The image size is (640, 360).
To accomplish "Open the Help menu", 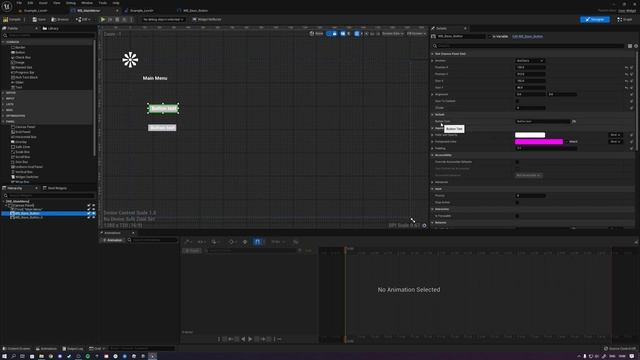I will pos(116,3).
